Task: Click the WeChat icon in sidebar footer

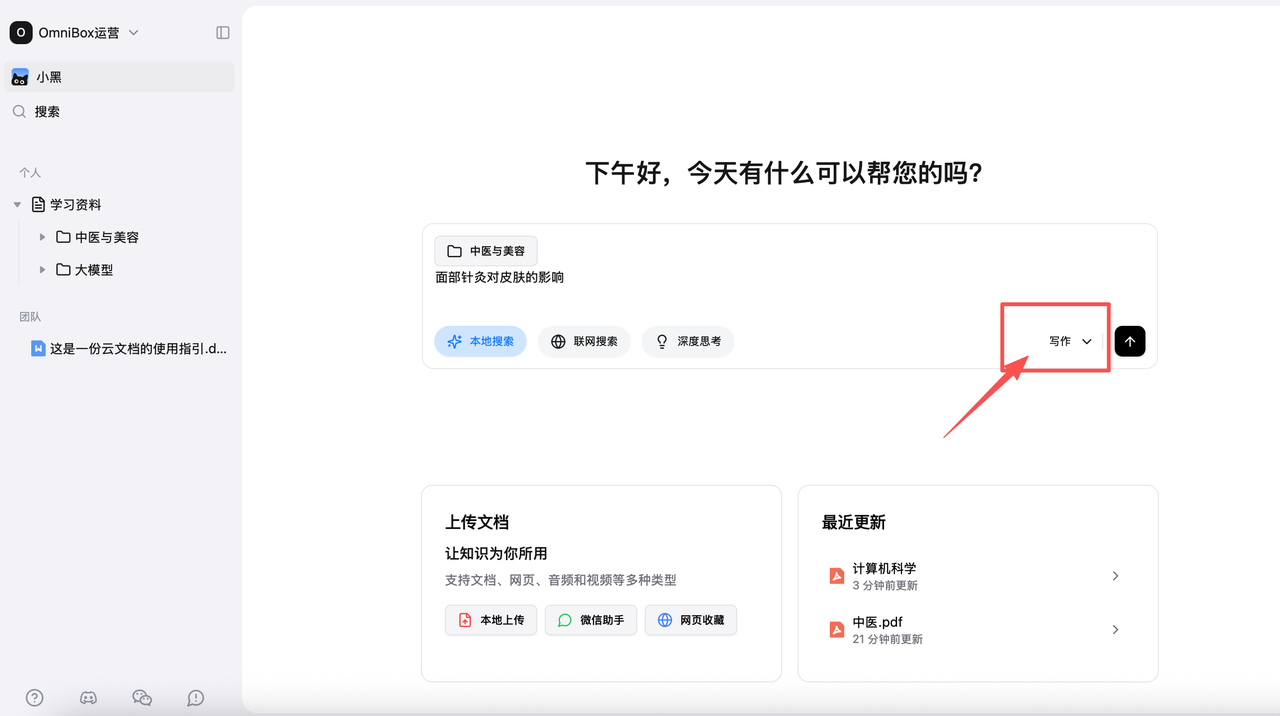Action: [x=142, y=698]
